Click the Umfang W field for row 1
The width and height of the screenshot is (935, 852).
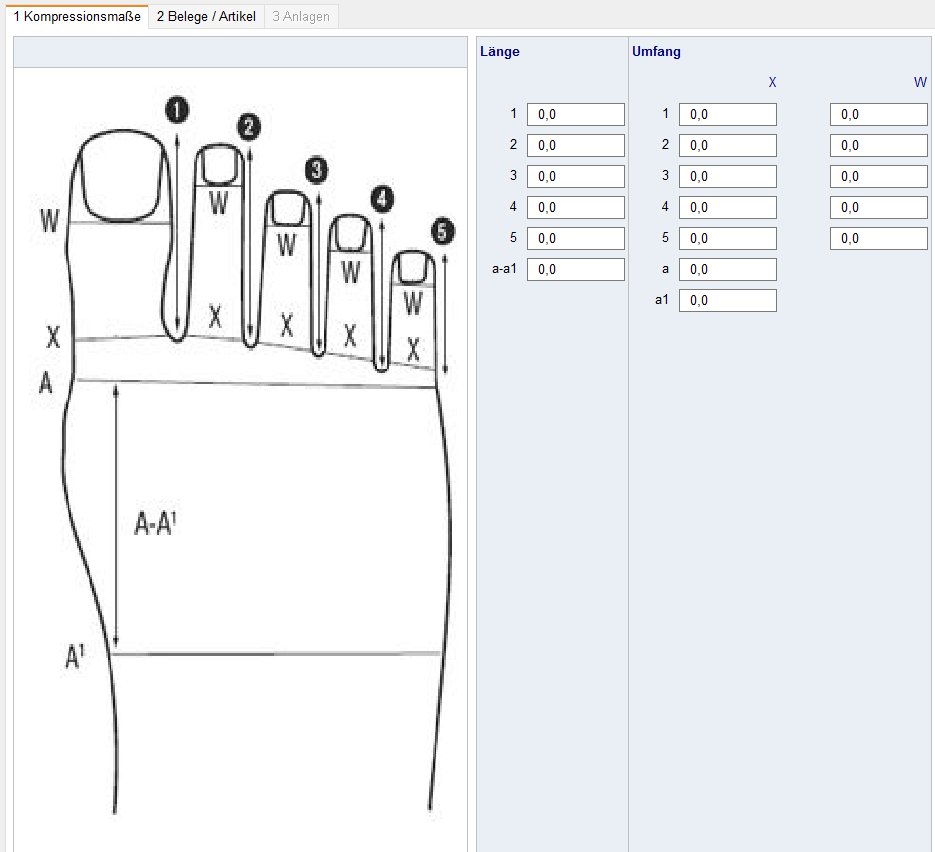[x=879, y=115]
